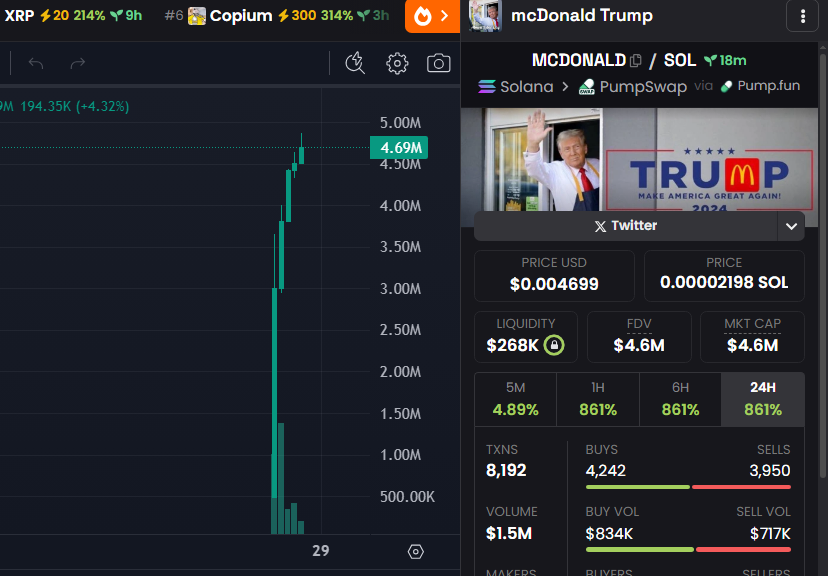828x576 pixels.
Task: Click the mcDonald Trump title
Action: (x=582, y=16)
